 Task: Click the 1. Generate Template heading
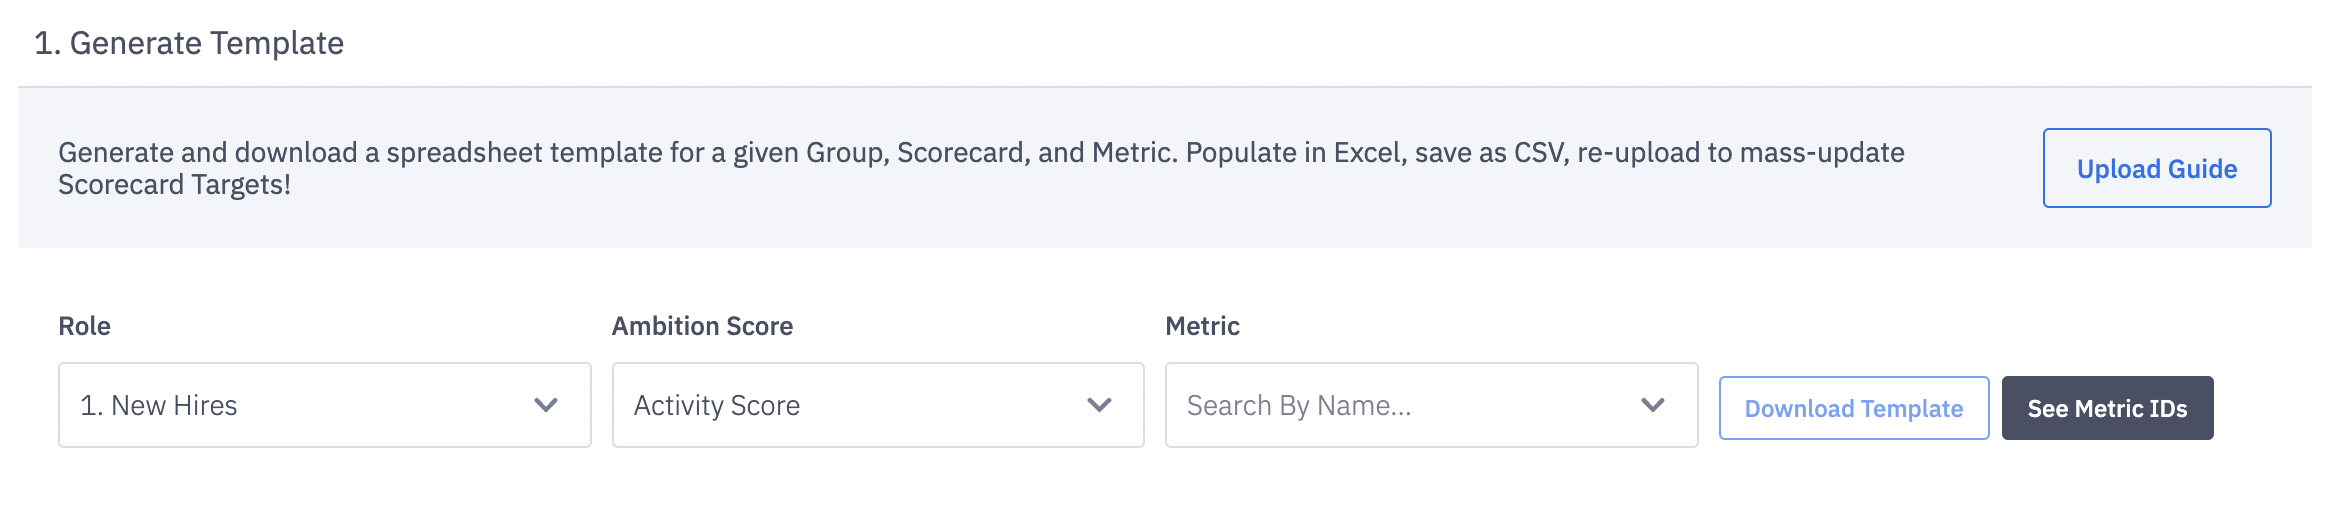coord(189,43)
